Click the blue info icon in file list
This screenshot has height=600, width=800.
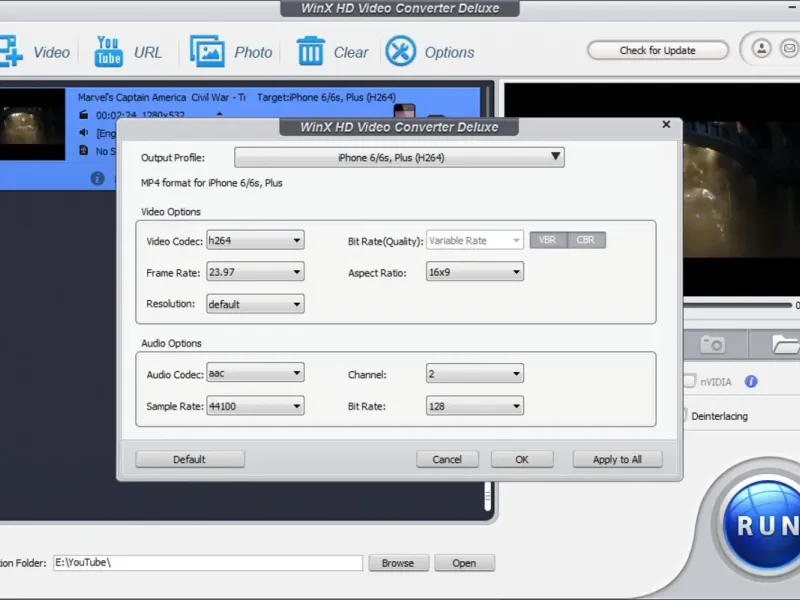coord(97,178)
